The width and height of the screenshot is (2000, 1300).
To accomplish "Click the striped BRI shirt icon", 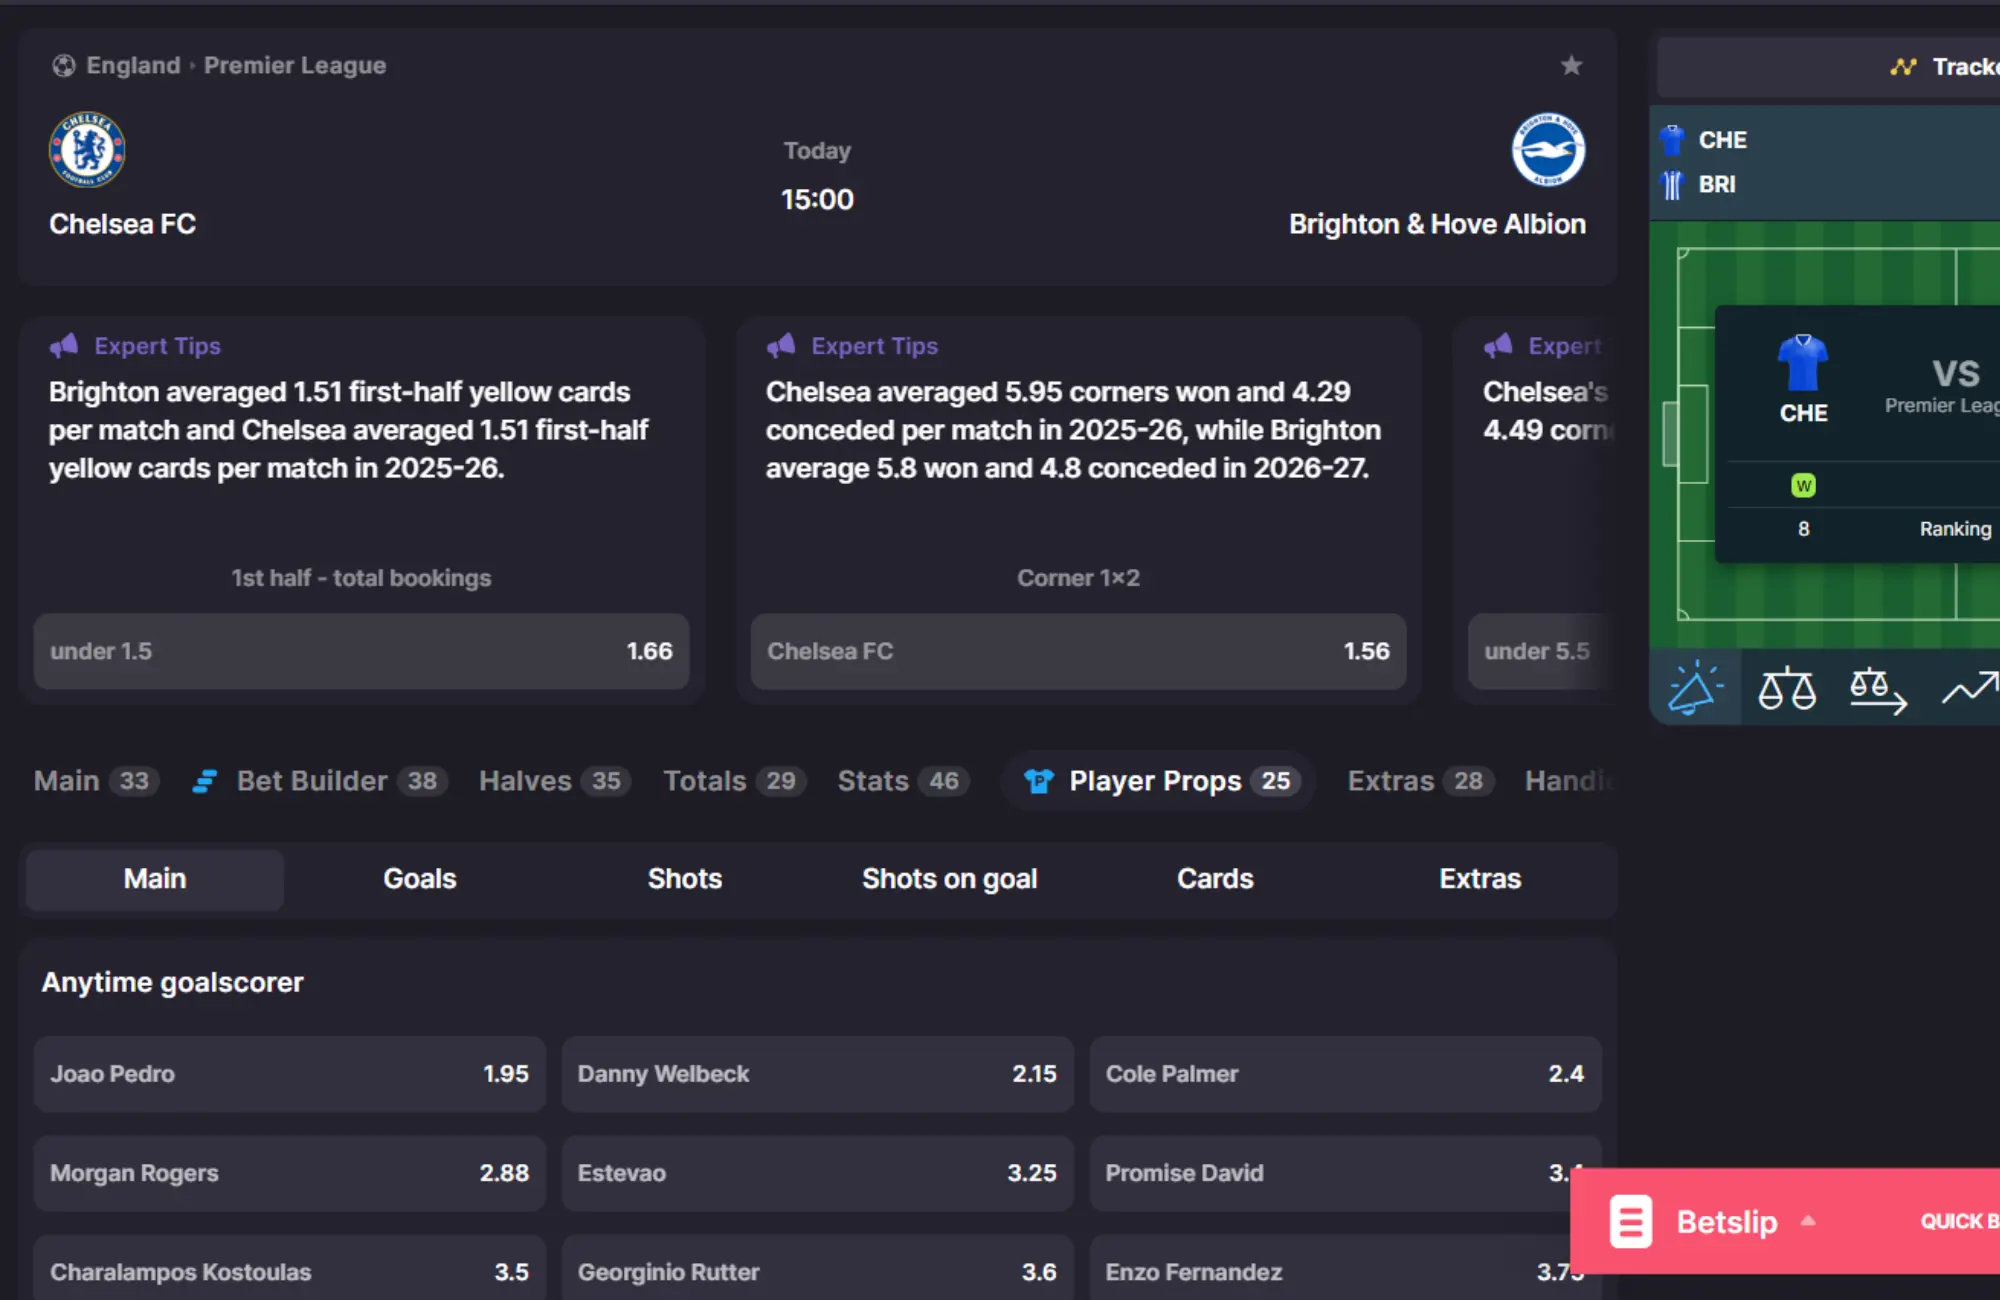I will [x=1672, y=185].
